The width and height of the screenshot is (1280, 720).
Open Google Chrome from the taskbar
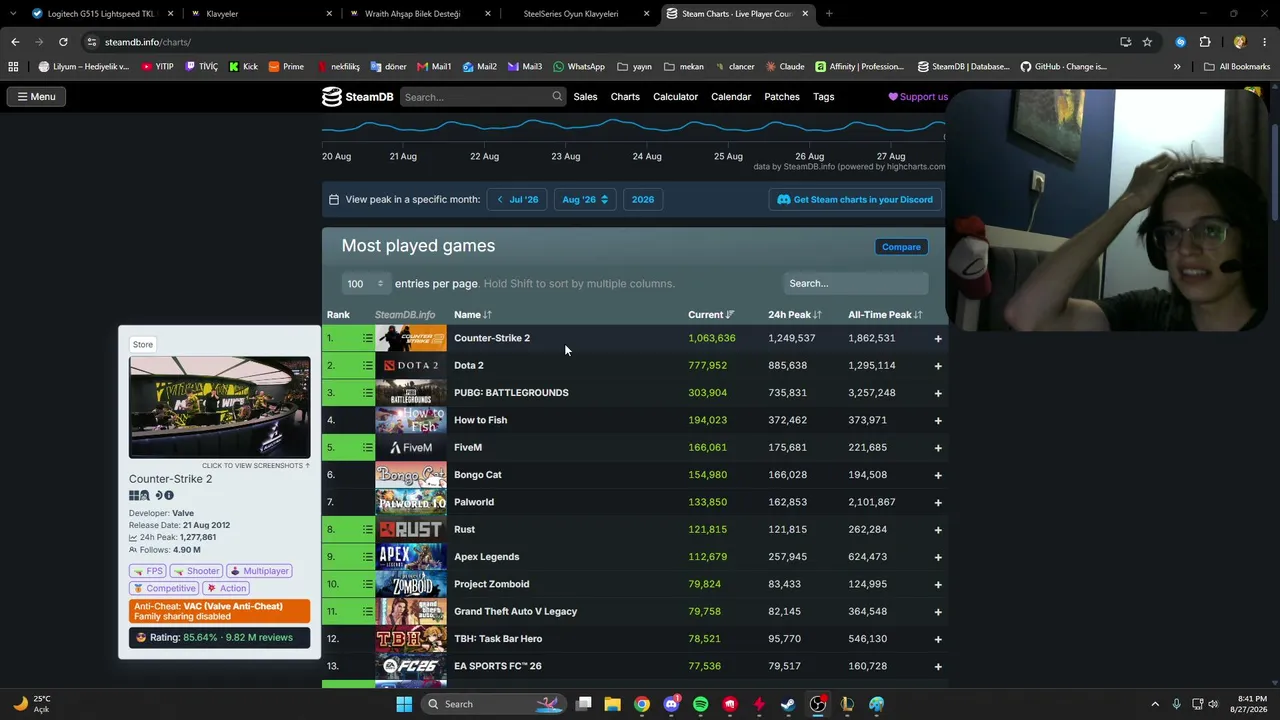(x=642, y=704)
